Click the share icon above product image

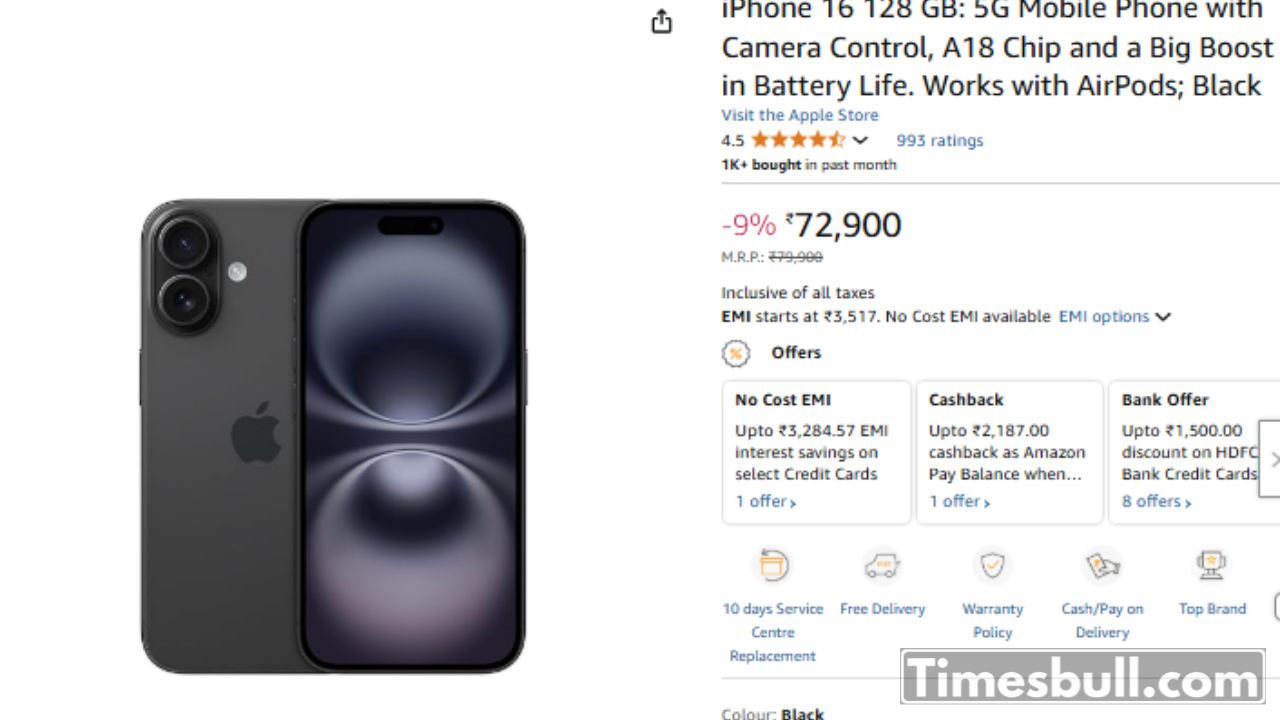pos(661,22)
